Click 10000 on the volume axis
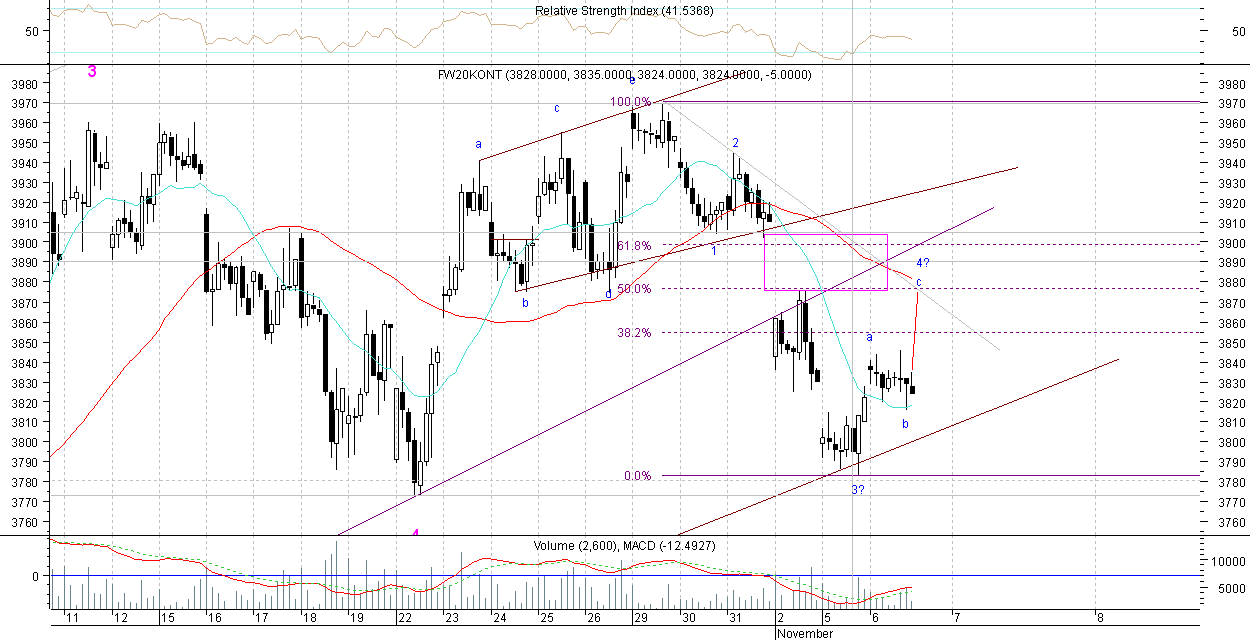 point(1226,562)
